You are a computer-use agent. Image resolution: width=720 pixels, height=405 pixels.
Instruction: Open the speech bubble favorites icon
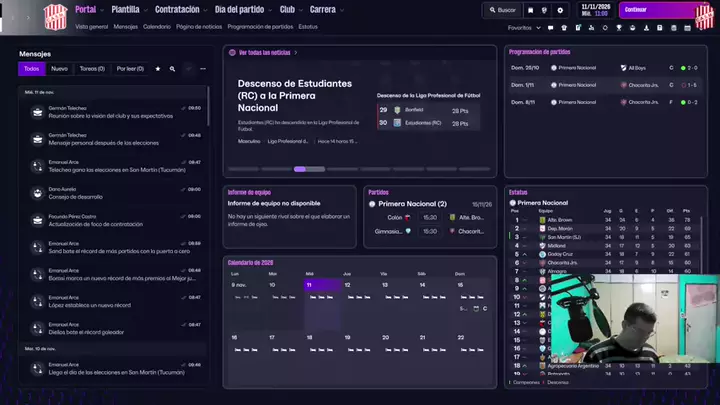tap(550, 28)
